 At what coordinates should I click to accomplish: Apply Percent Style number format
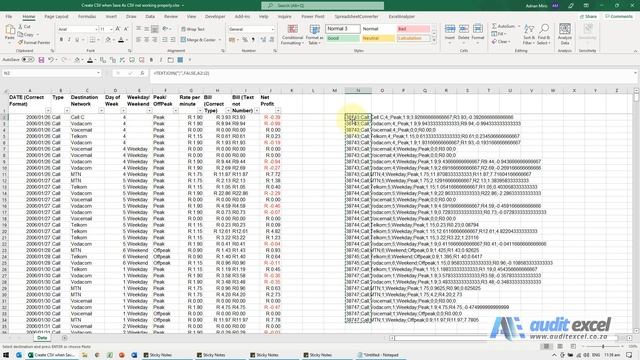point(244,40)
